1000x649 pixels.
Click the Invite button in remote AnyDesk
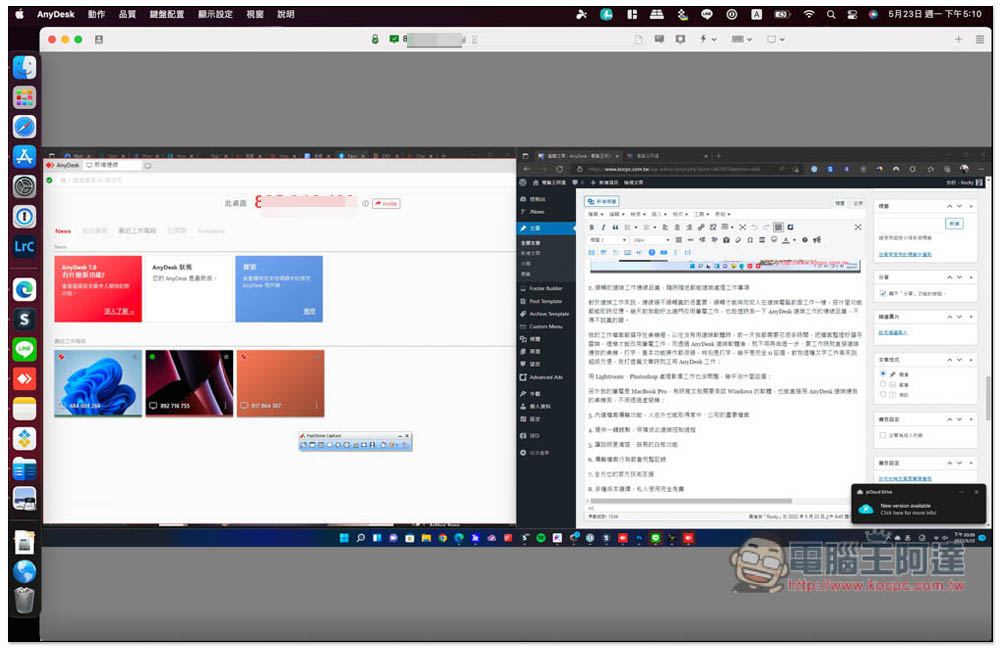pos(386,203)
